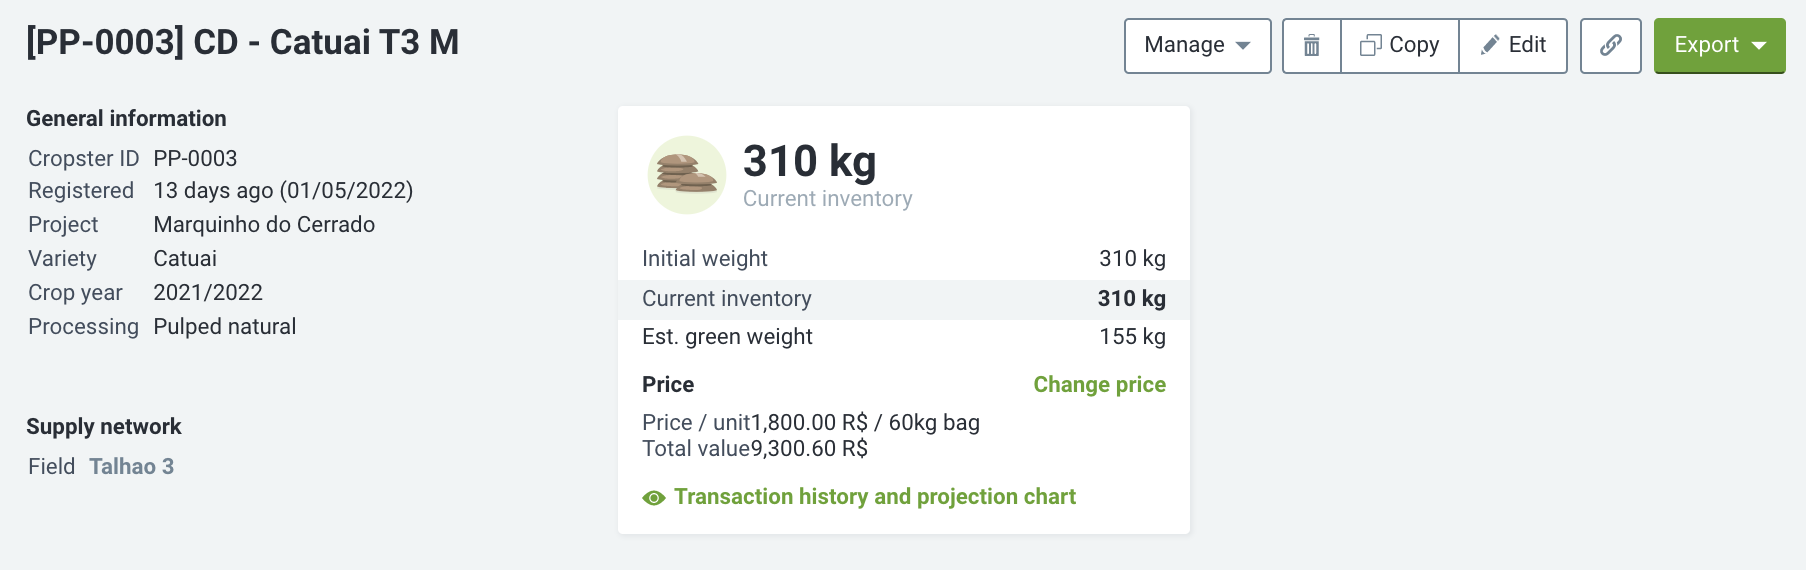The image size is (1806, 570).
Task: Open Transaction history and projection chart
Action: (874, 497)
